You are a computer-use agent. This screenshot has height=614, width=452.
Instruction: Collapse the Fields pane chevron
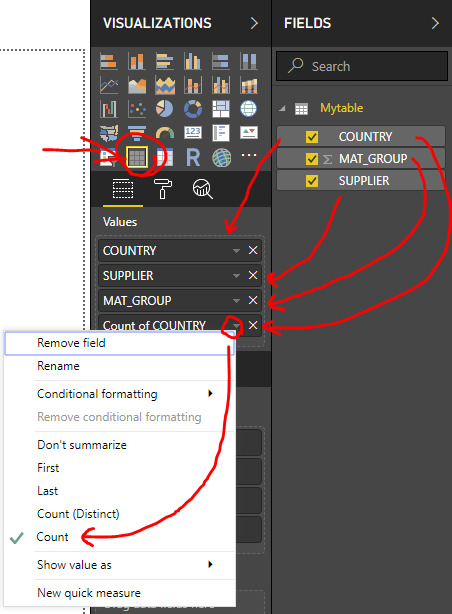pyautogui.click(x=435, y=23)
